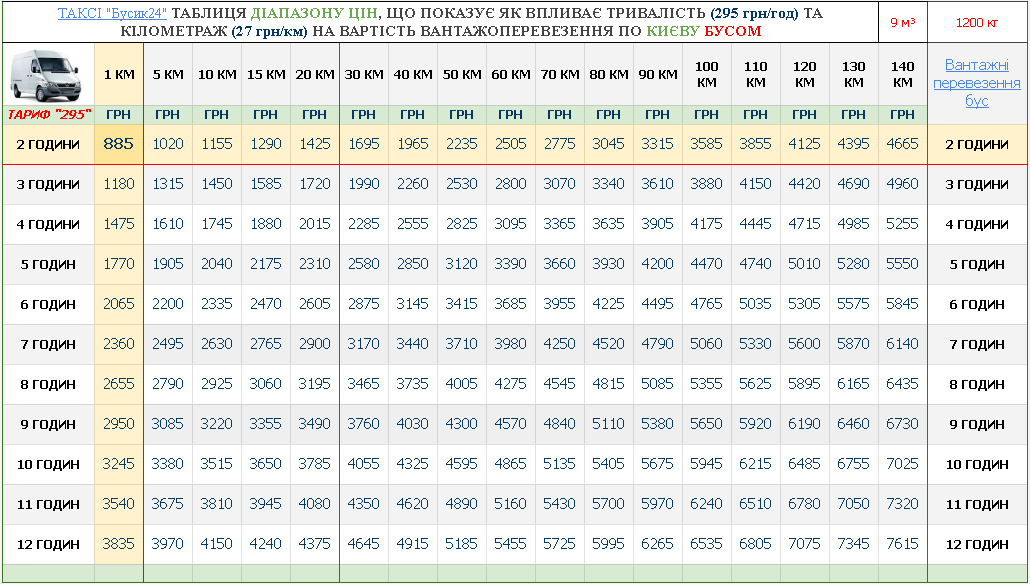Open the Вантажні перевезення бус link
This screenshot has width=1030, height=584.
[976, 83]
